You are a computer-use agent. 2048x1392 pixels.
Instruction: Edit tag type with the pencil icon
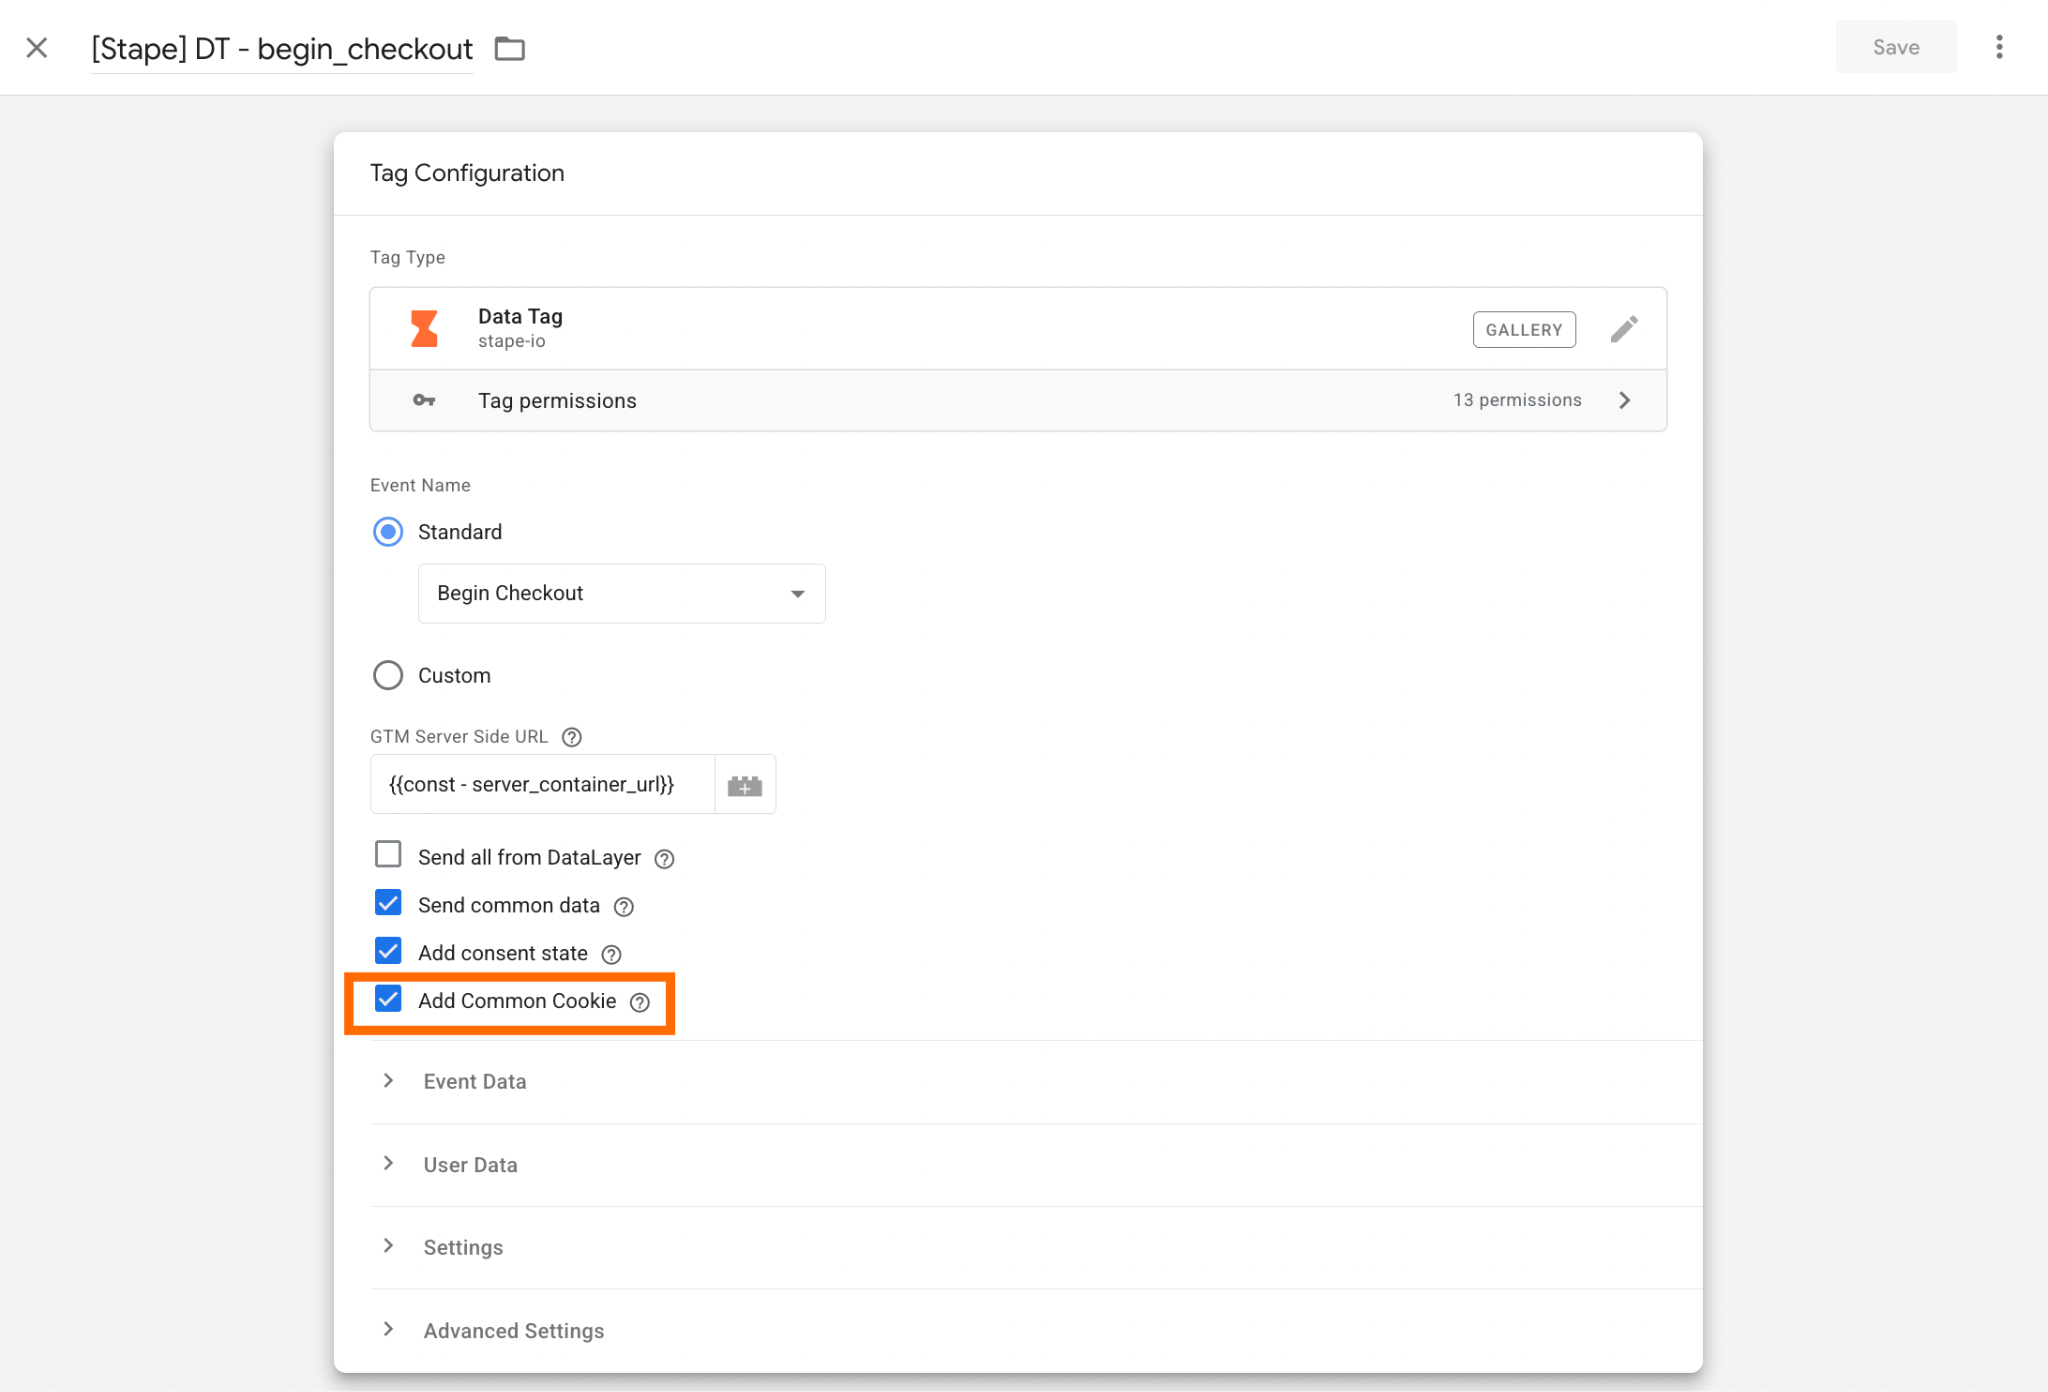coord(1624,329)
